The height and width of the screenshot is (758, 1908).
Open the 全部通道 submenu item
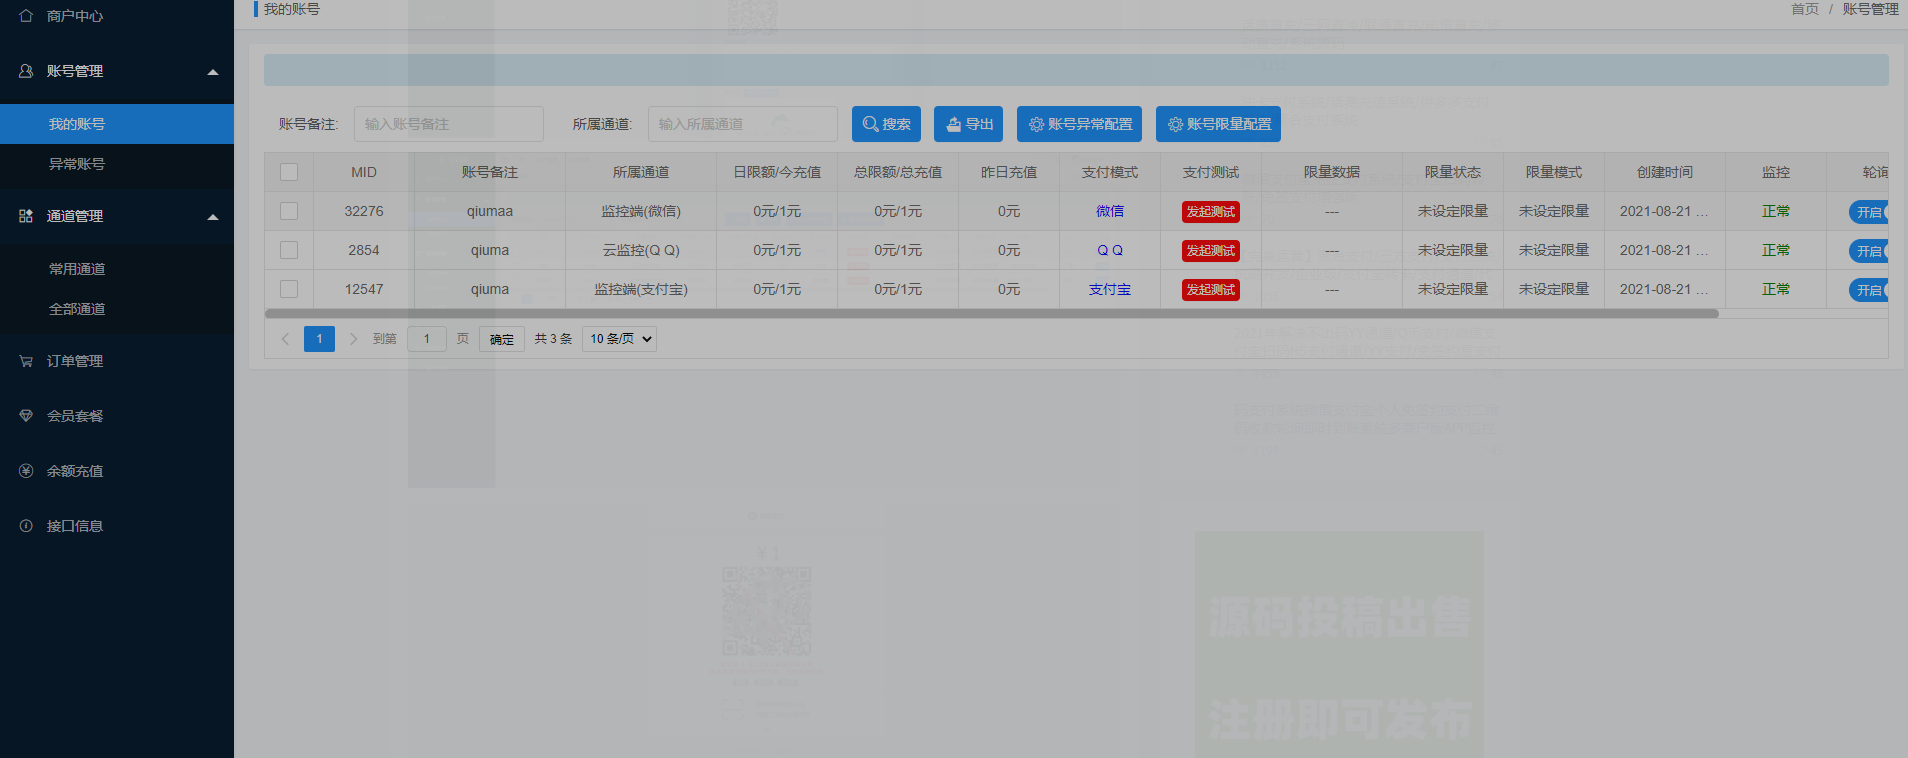tap(77, 309)
